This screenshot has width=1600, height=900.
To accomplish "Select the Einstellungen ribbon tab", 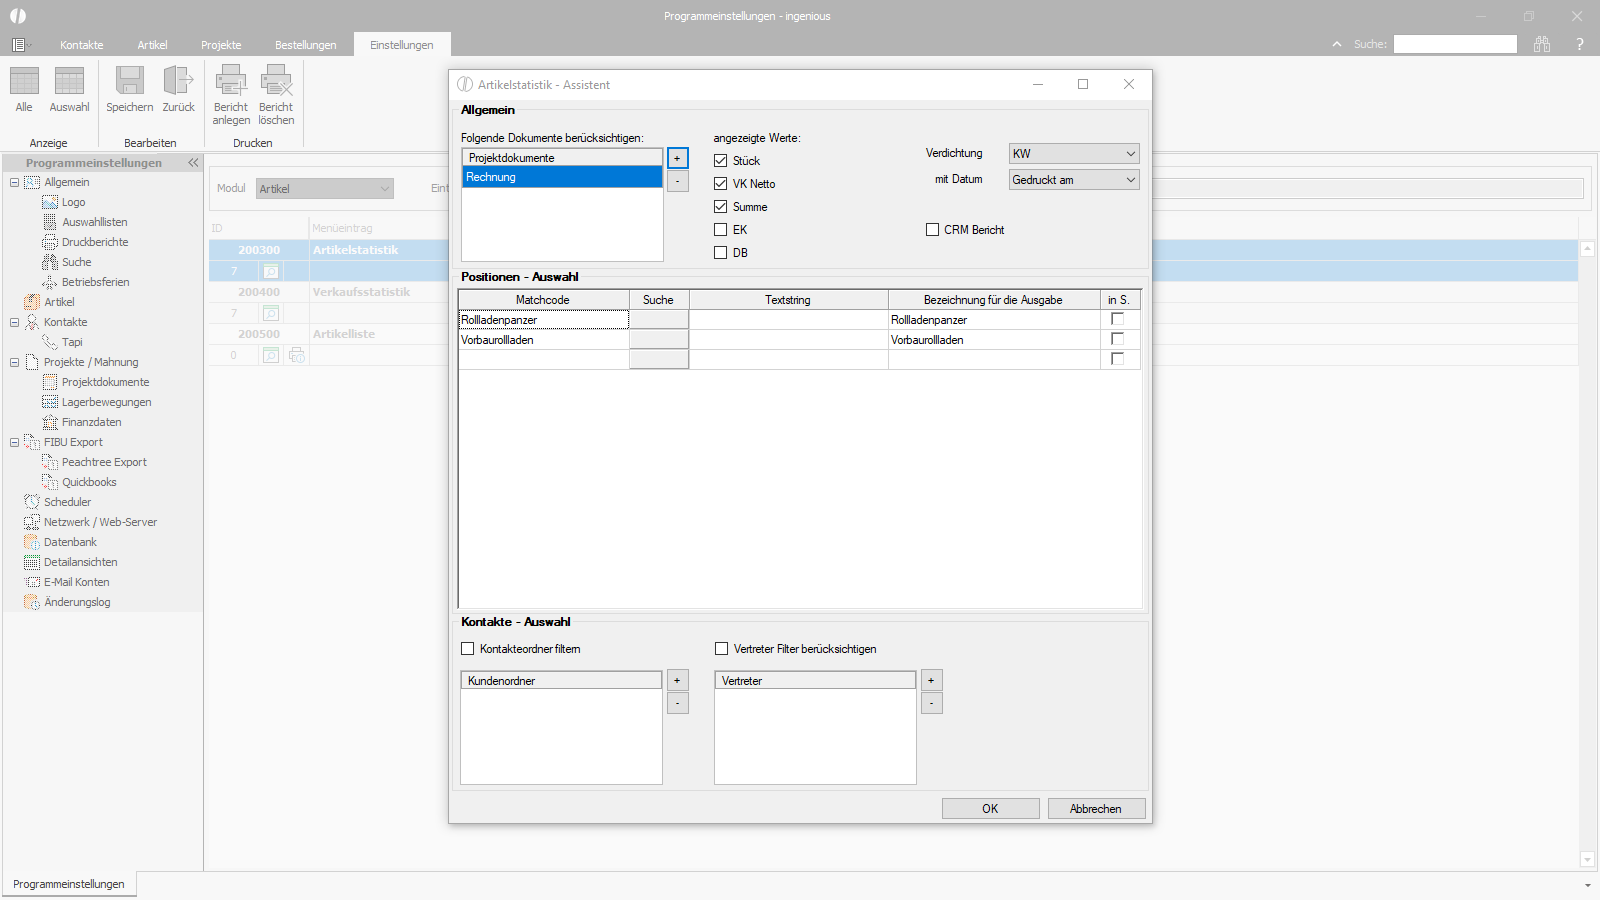I will tap(402, 45).
